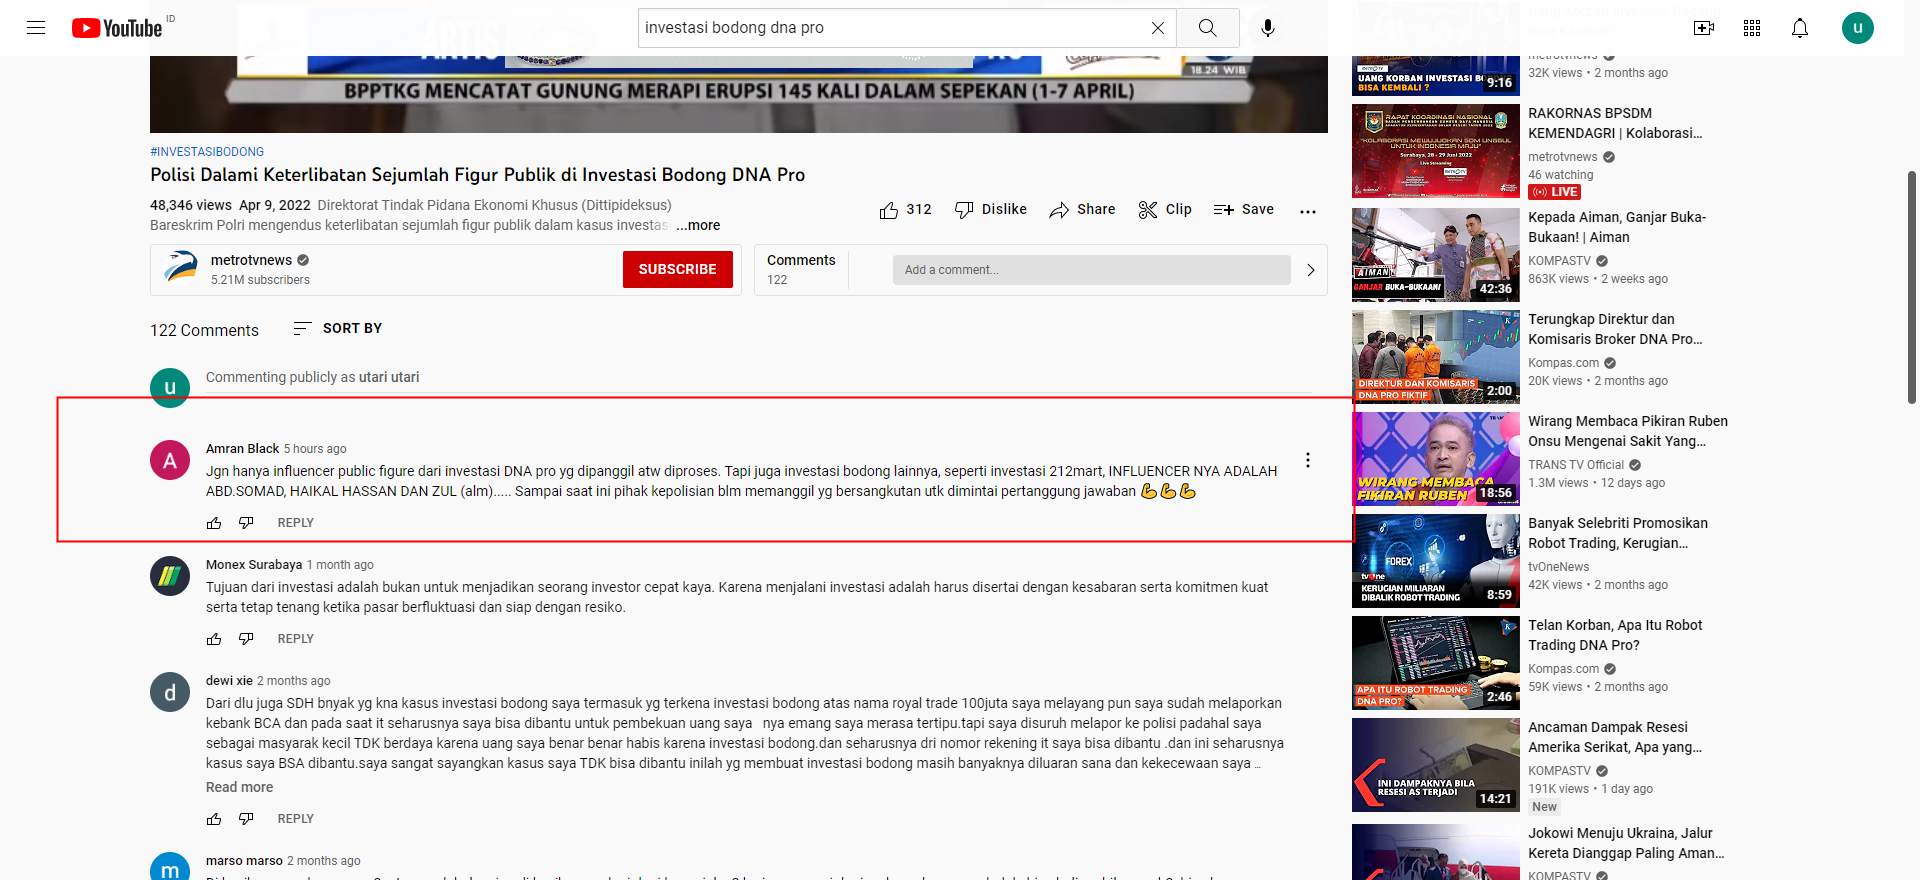Expand dewi xie's comment with Read more
1920x880 pixels.
point(239,787)
